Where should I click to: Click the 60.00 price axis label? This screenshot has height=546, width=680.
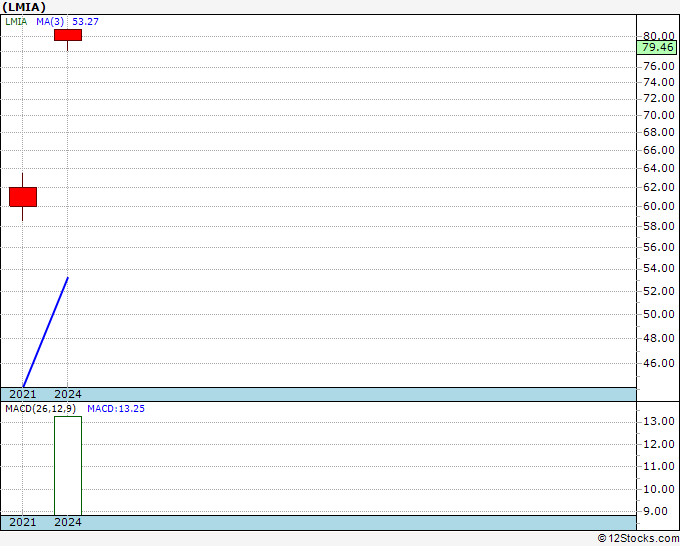point(659,206)
